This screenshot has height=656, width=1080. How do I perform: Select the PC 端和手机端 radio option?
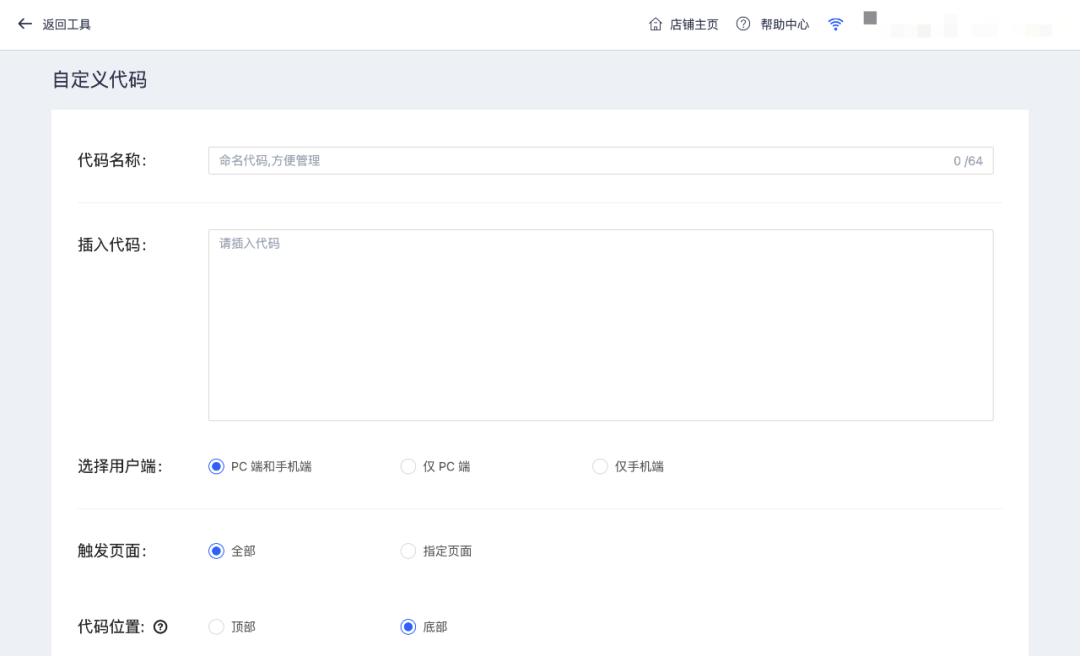pos(216,467)
